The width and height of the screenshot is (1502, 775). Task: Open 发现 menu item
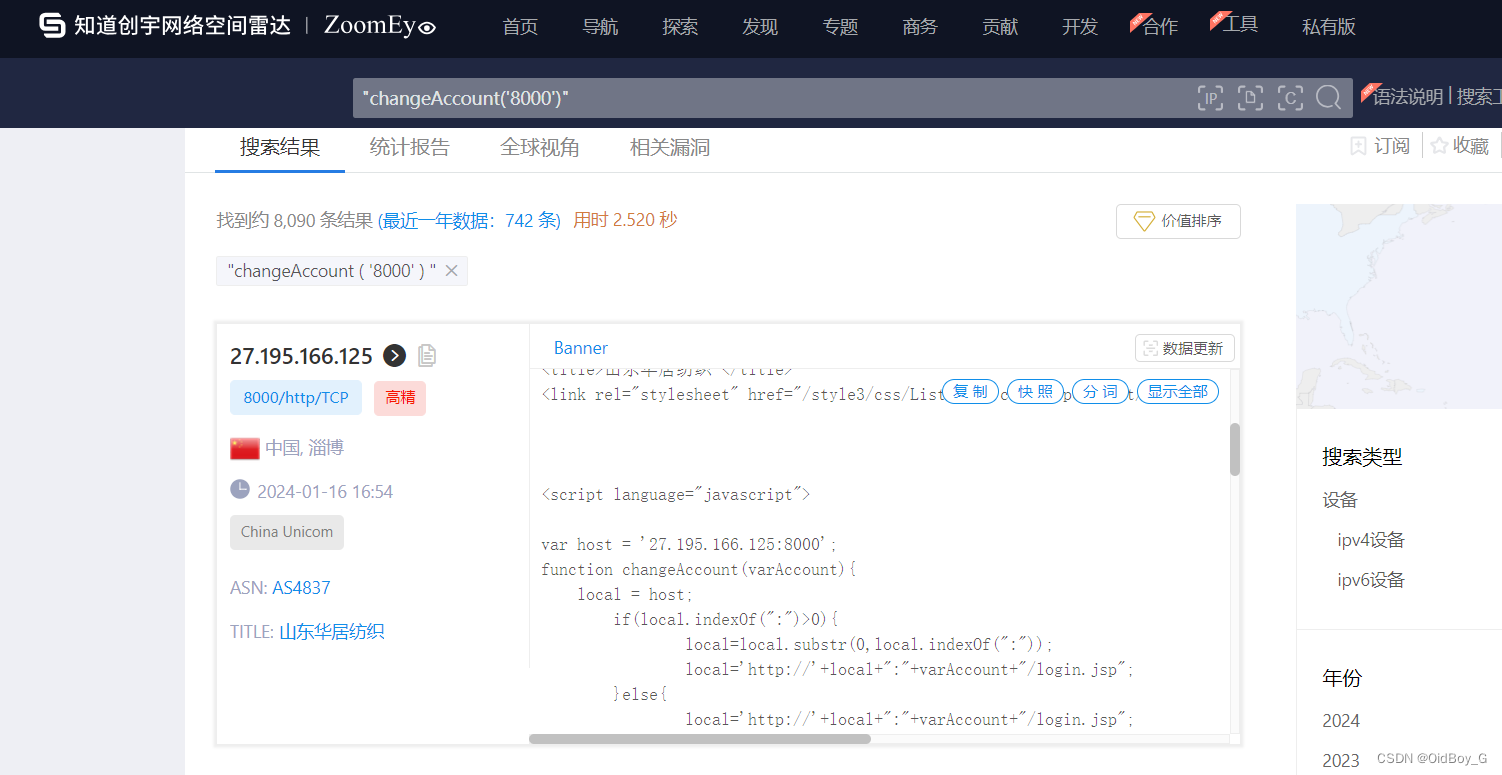760,27
